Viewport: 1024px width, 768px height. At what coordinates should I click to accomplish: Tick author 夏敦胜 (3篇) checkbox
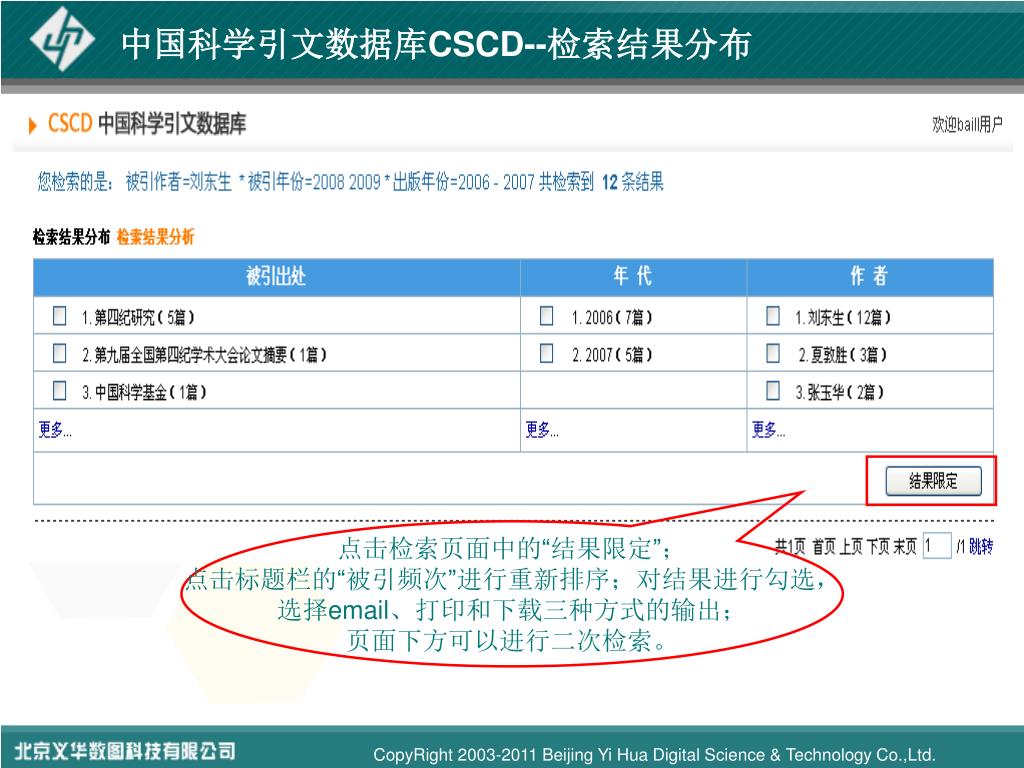773,353
